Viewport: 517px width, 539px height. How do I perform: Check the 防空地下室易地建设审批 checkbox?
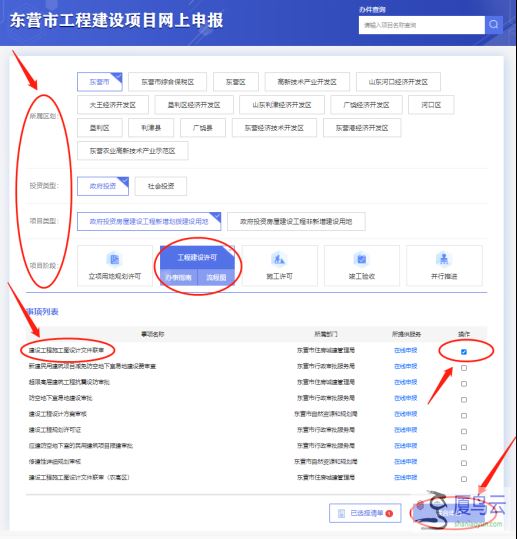(x=464, y=400)
